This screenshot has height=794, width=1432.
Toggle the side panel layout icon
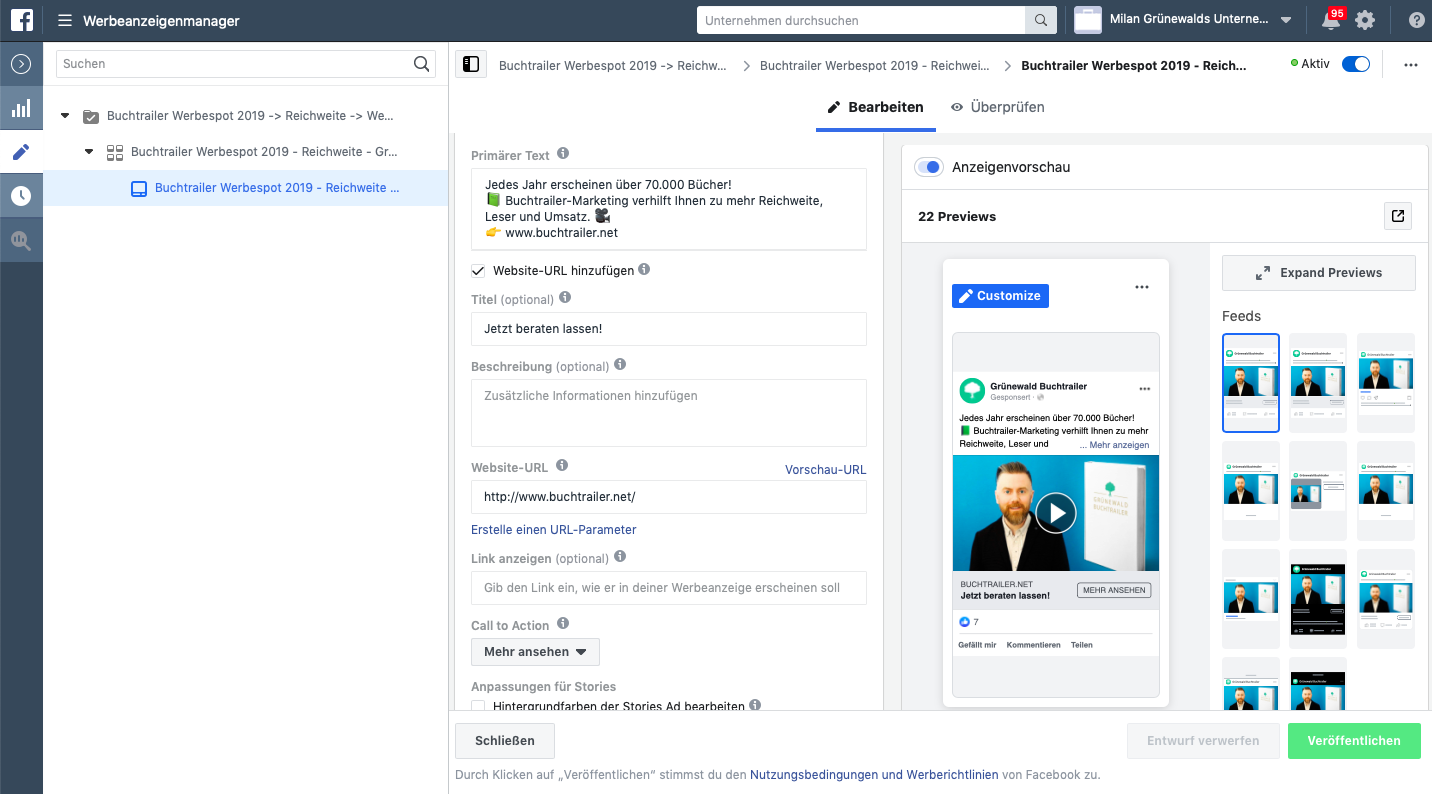click(471, 65)
